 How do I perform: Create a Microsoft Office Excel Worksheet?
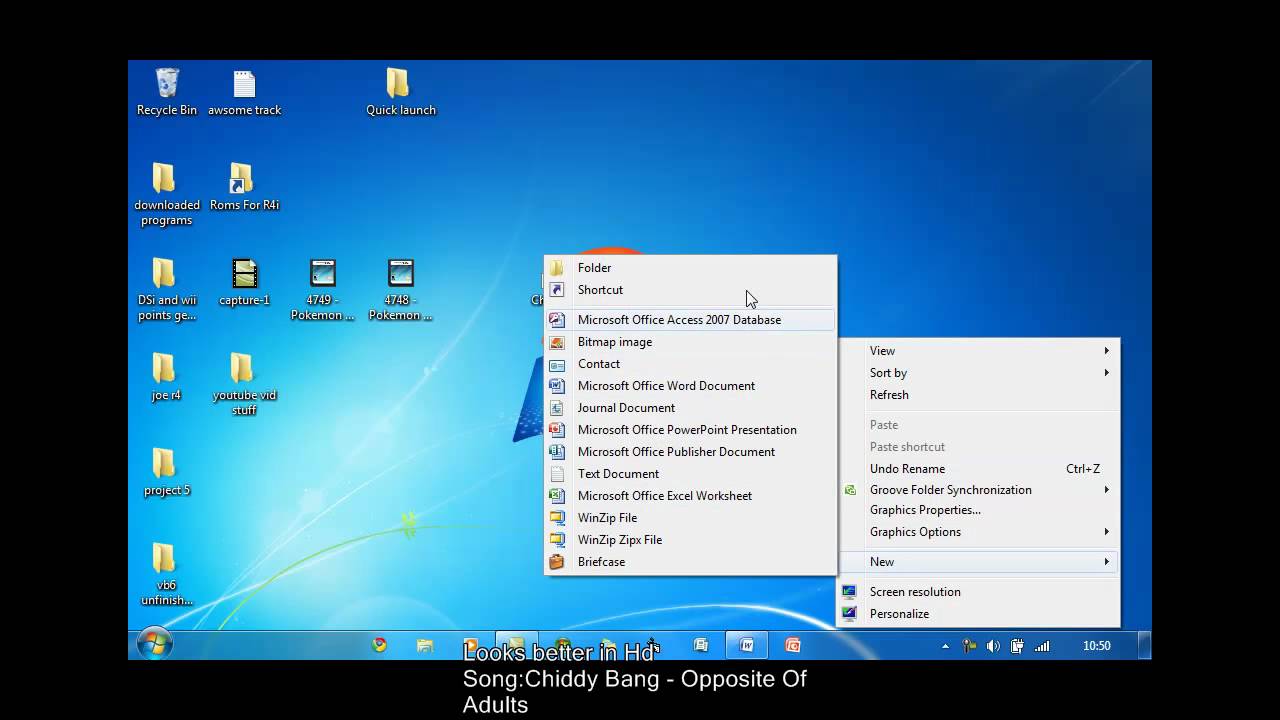690,496
